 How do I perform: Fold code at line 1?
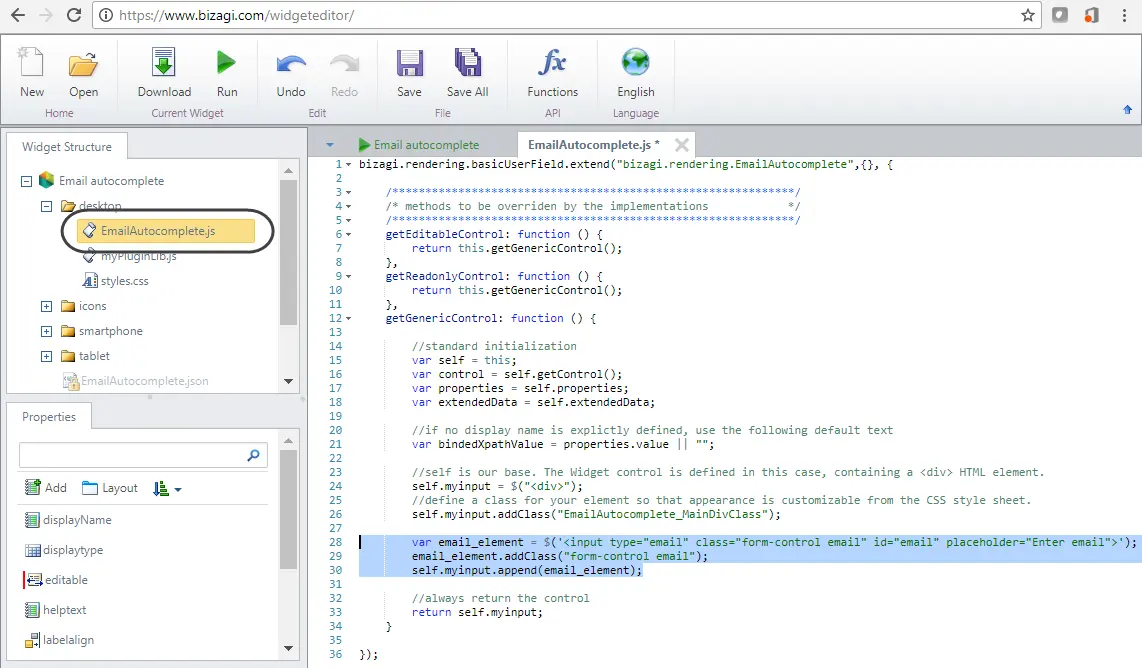coord(348,165)
